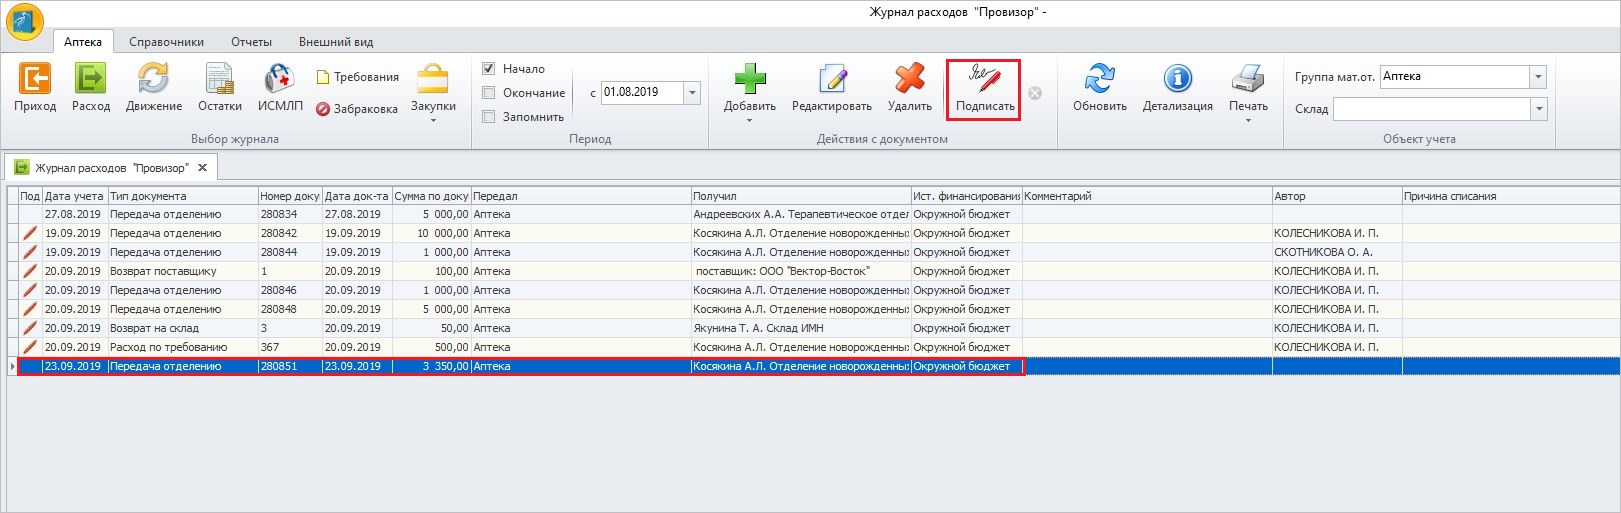Click the ИСМЛП icon
Screen dimensions: 1621x513
click(x=280, y=80)
